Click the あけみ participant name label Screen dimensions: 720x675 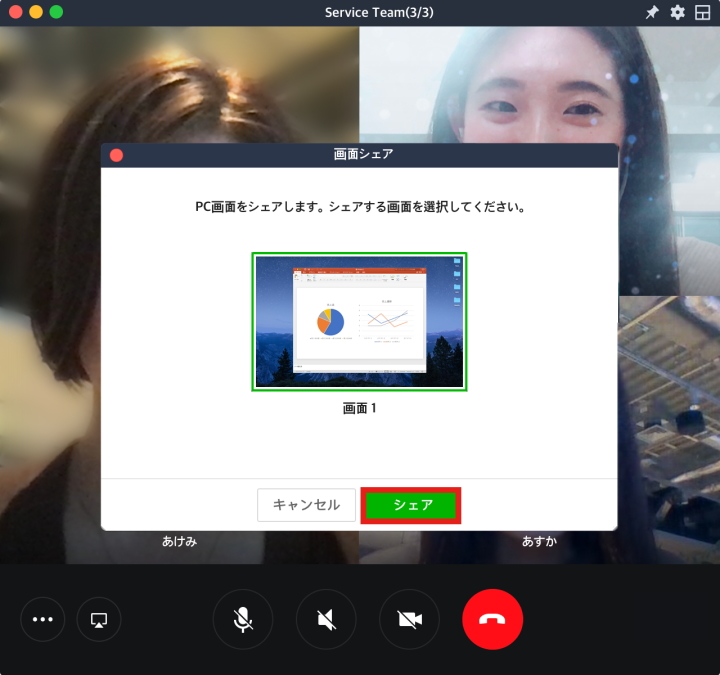(179, 541)
